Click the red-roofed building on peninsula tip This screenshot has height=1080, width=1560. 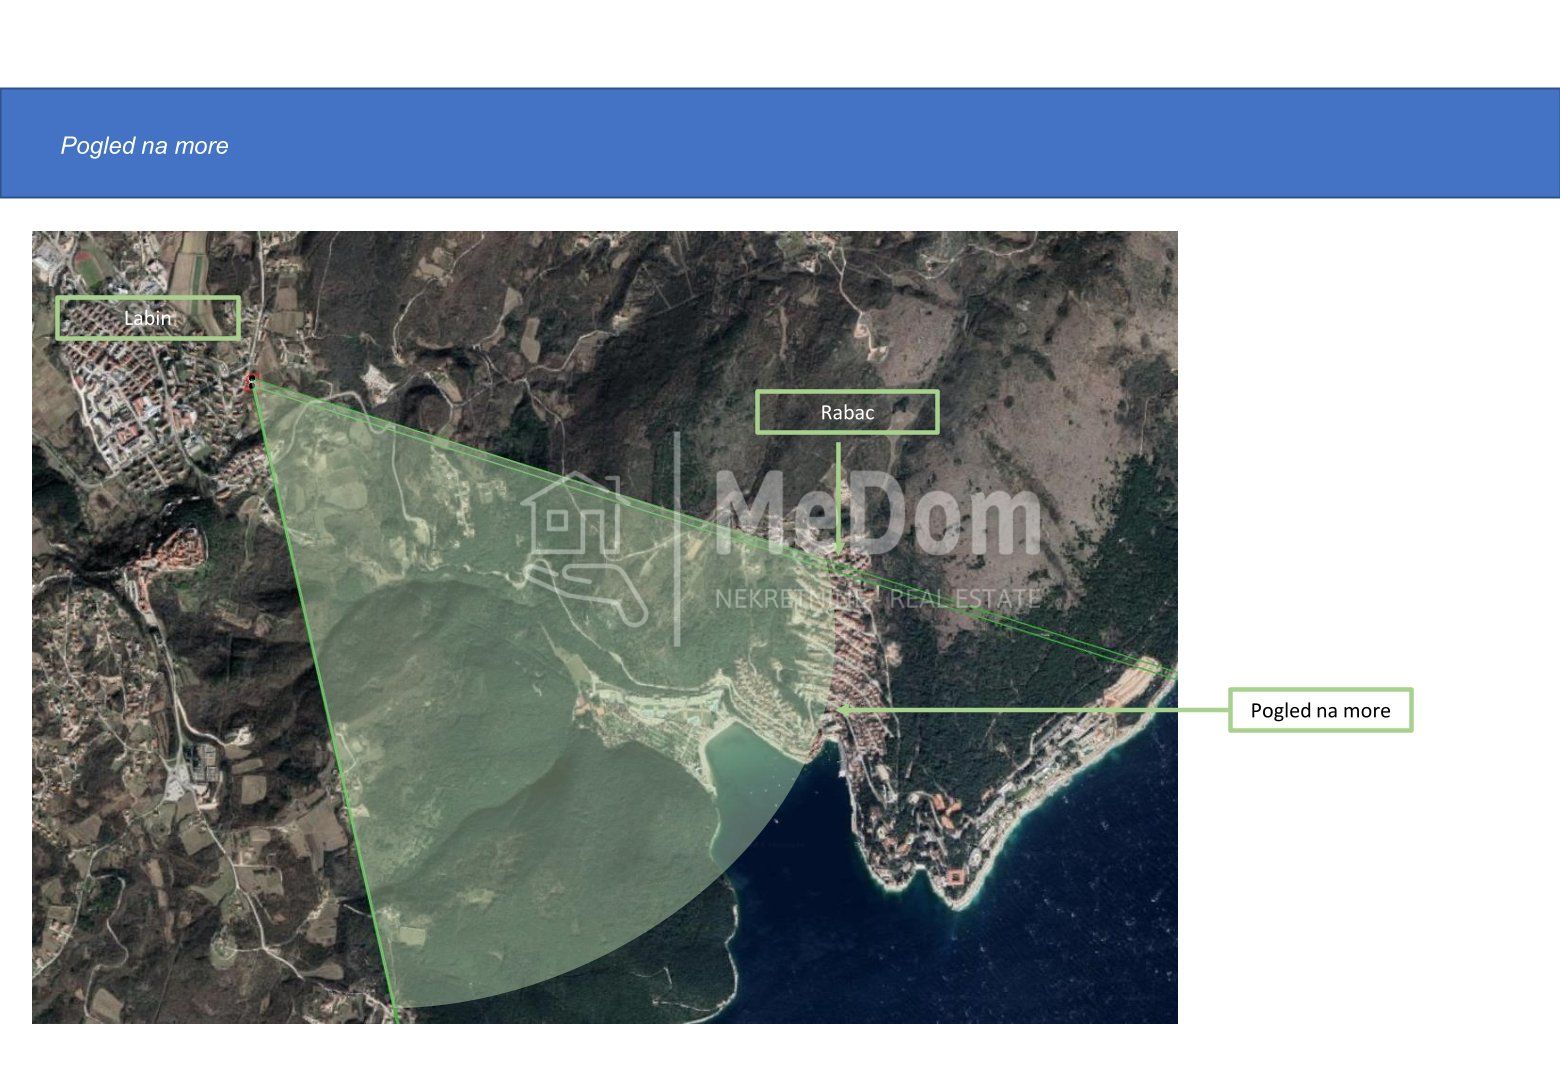click(954, 878)
